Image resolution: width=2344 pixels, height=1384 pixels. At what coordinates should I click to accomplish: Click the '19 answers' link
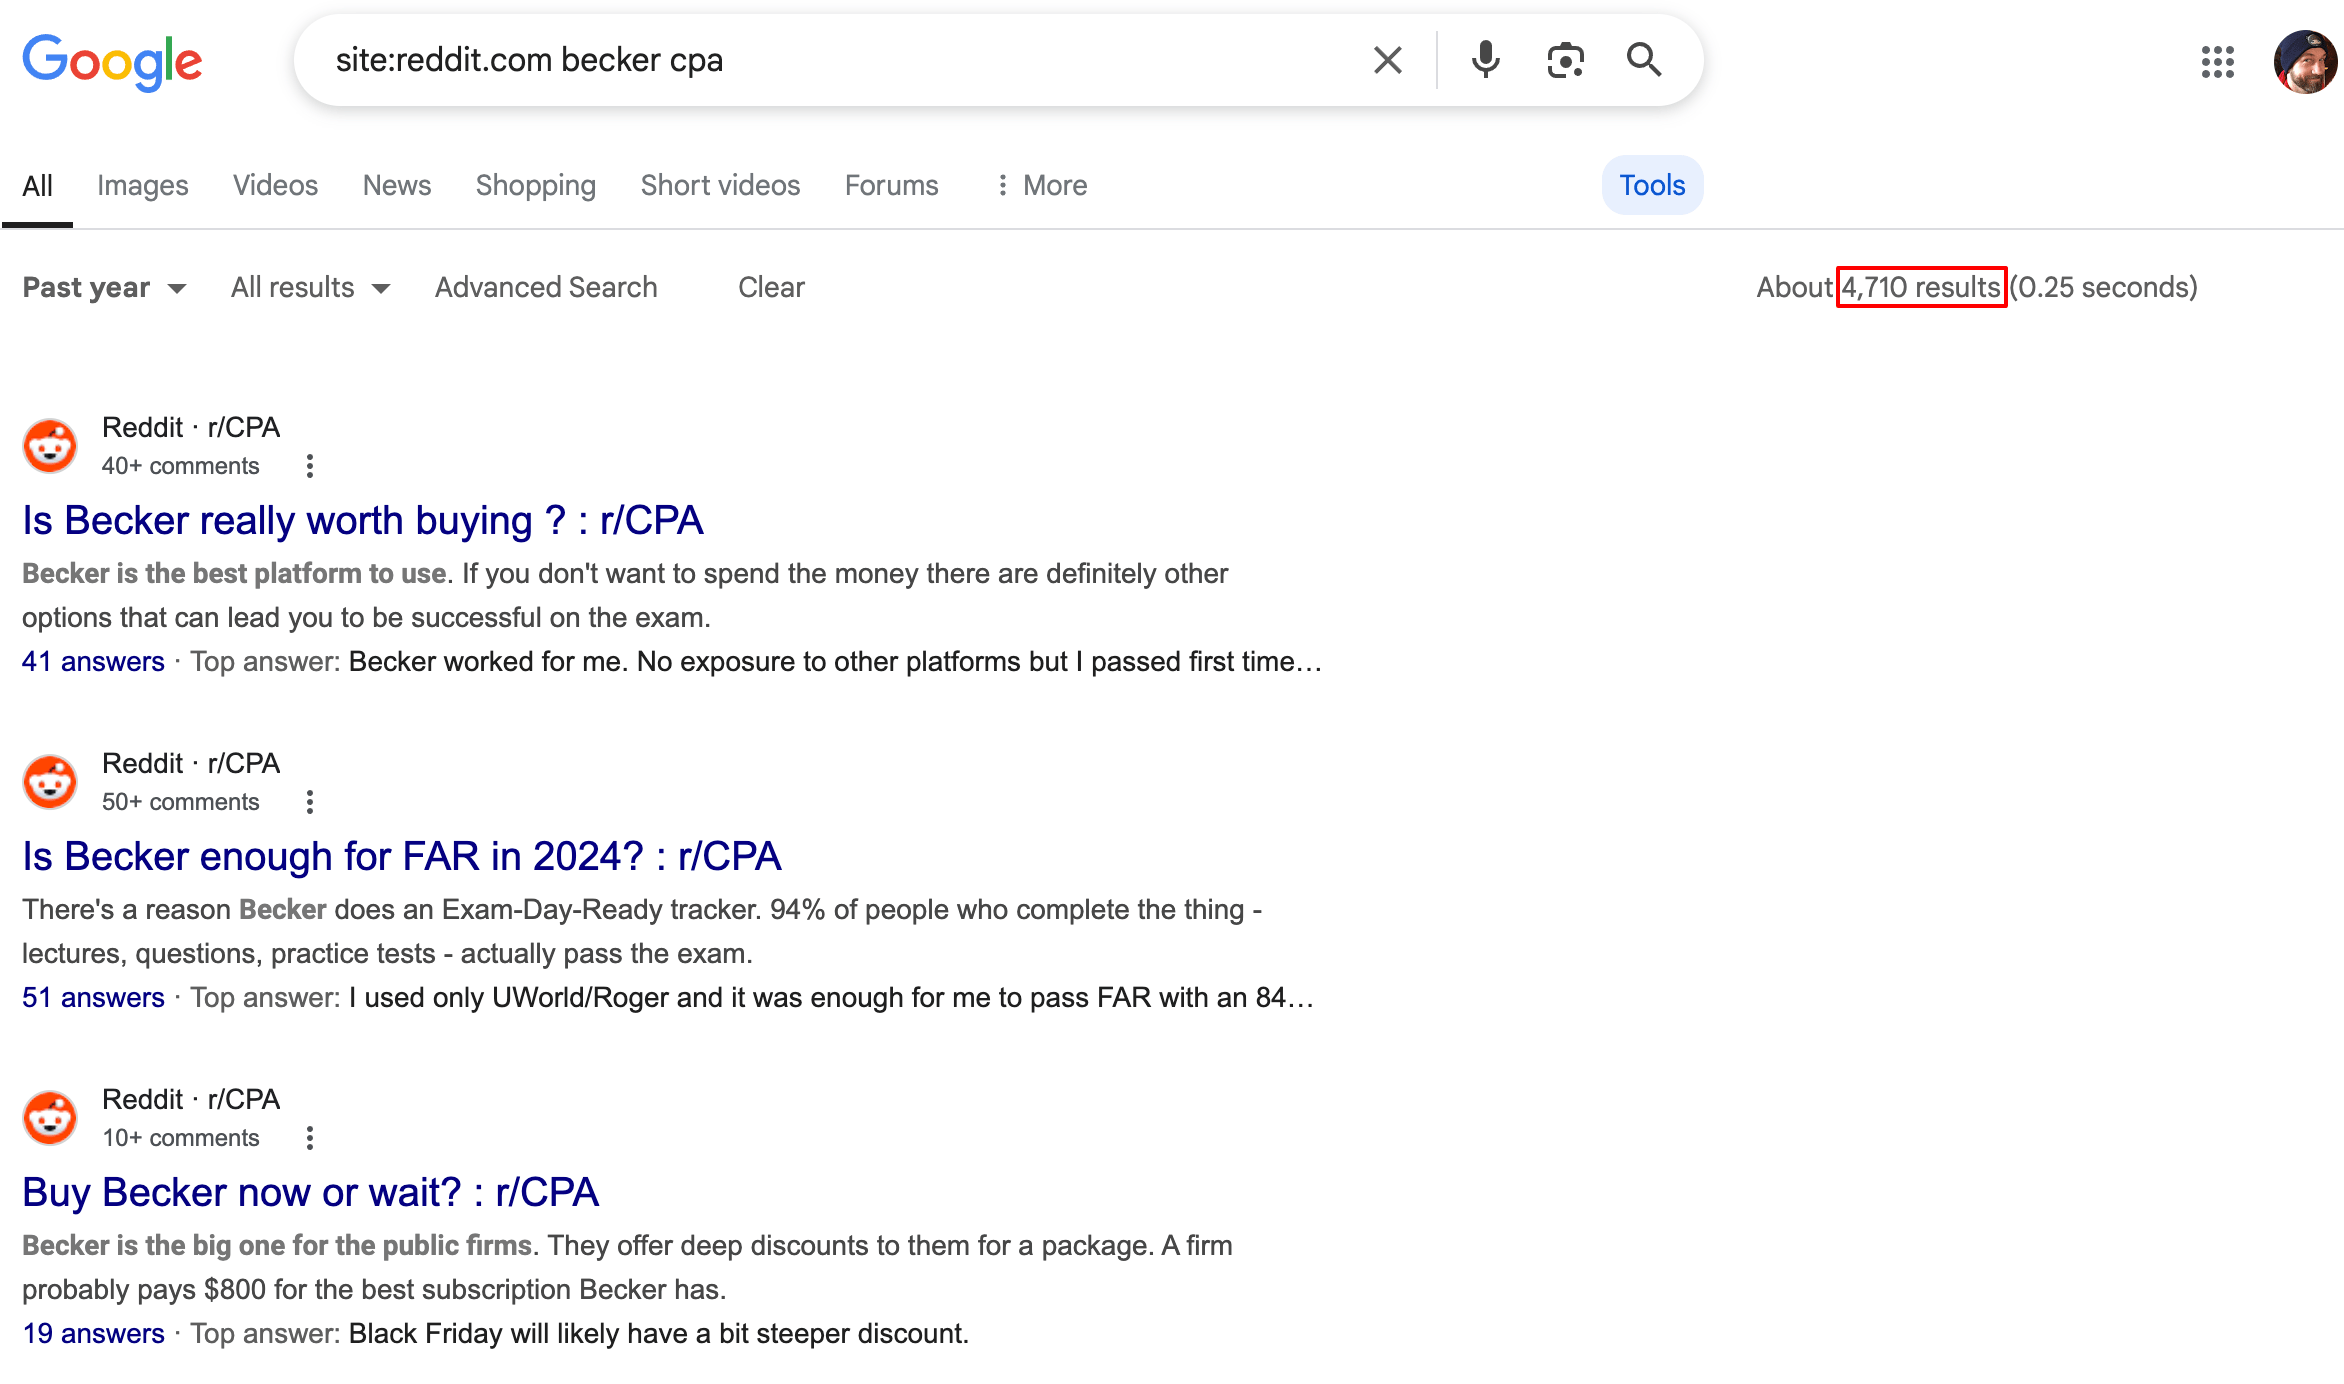click(x=93, y=1334)
